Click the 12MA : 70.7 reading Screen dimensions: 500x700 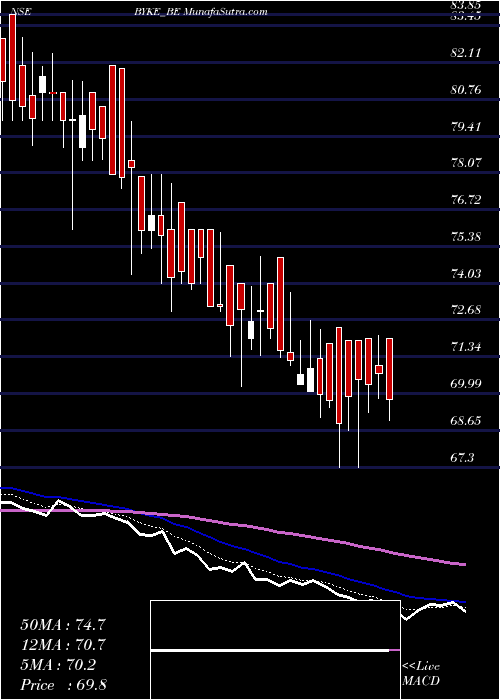click(x=63, y=645)
